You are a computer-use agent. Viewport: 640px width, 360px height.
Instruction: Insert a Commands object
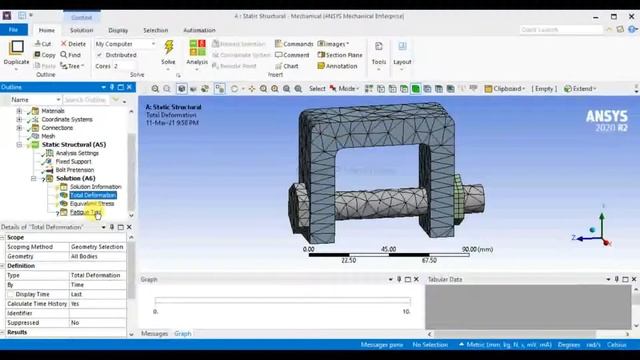(294, 44)
